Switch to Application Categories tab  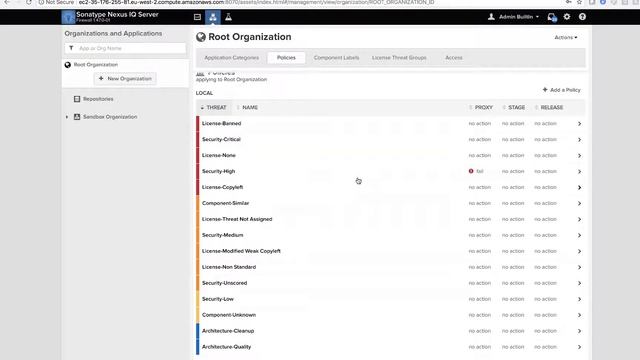[x=231, y=58]
